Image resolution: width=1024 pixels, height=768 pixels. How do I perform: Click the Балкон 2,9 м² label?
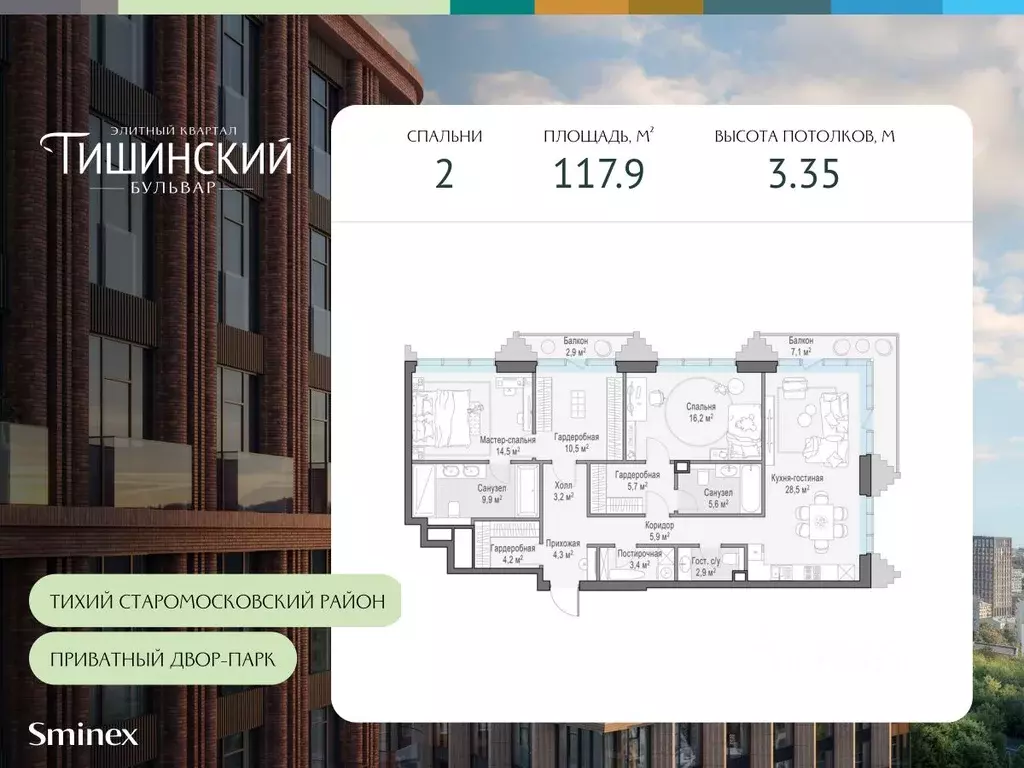coord(575,346)
